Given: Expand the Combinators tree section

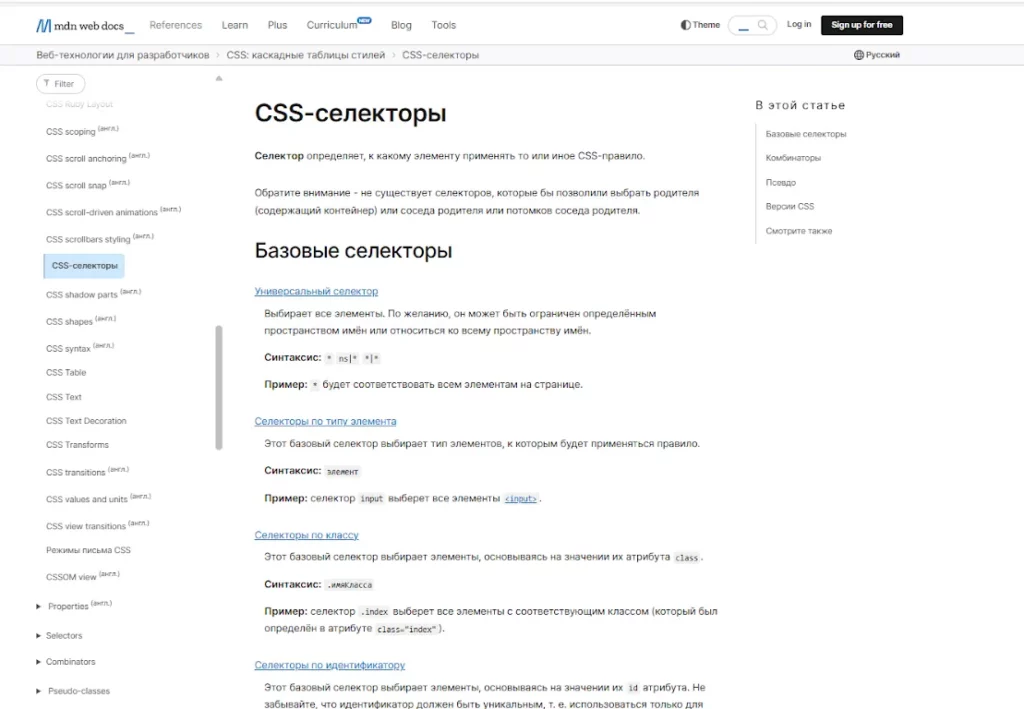Looking at the screenshot, I should pyautogui.click(x=39, y=661).
